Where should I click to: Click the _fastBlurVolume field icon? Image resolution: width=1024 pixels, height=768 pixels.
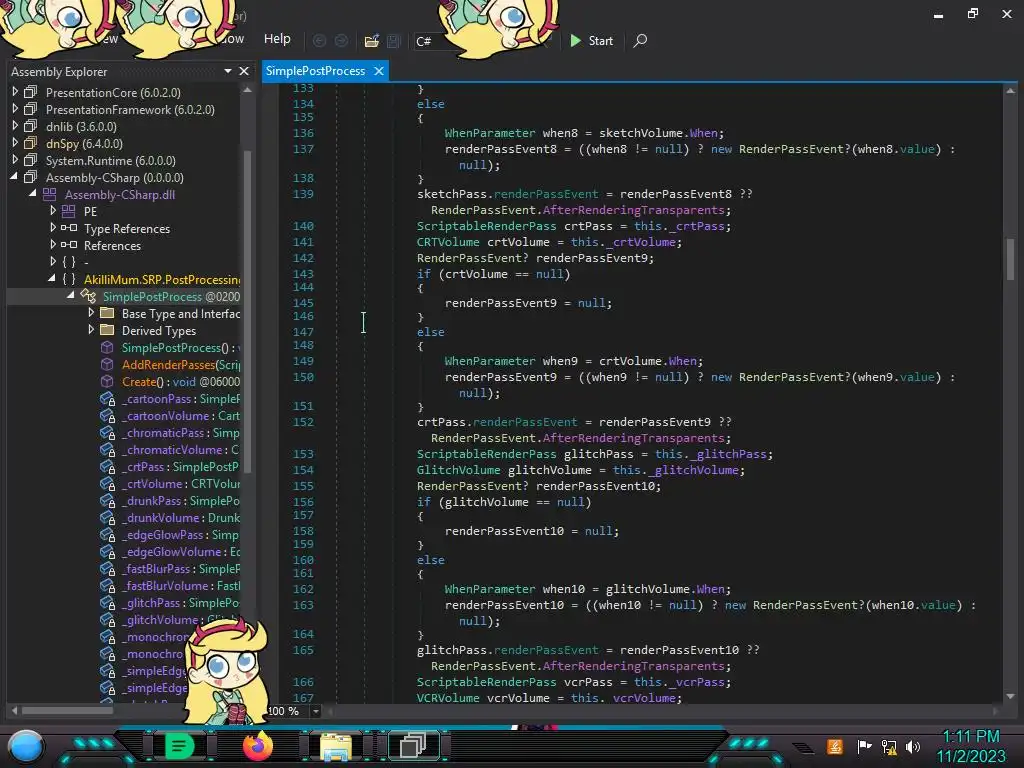[x=107, y=585]
